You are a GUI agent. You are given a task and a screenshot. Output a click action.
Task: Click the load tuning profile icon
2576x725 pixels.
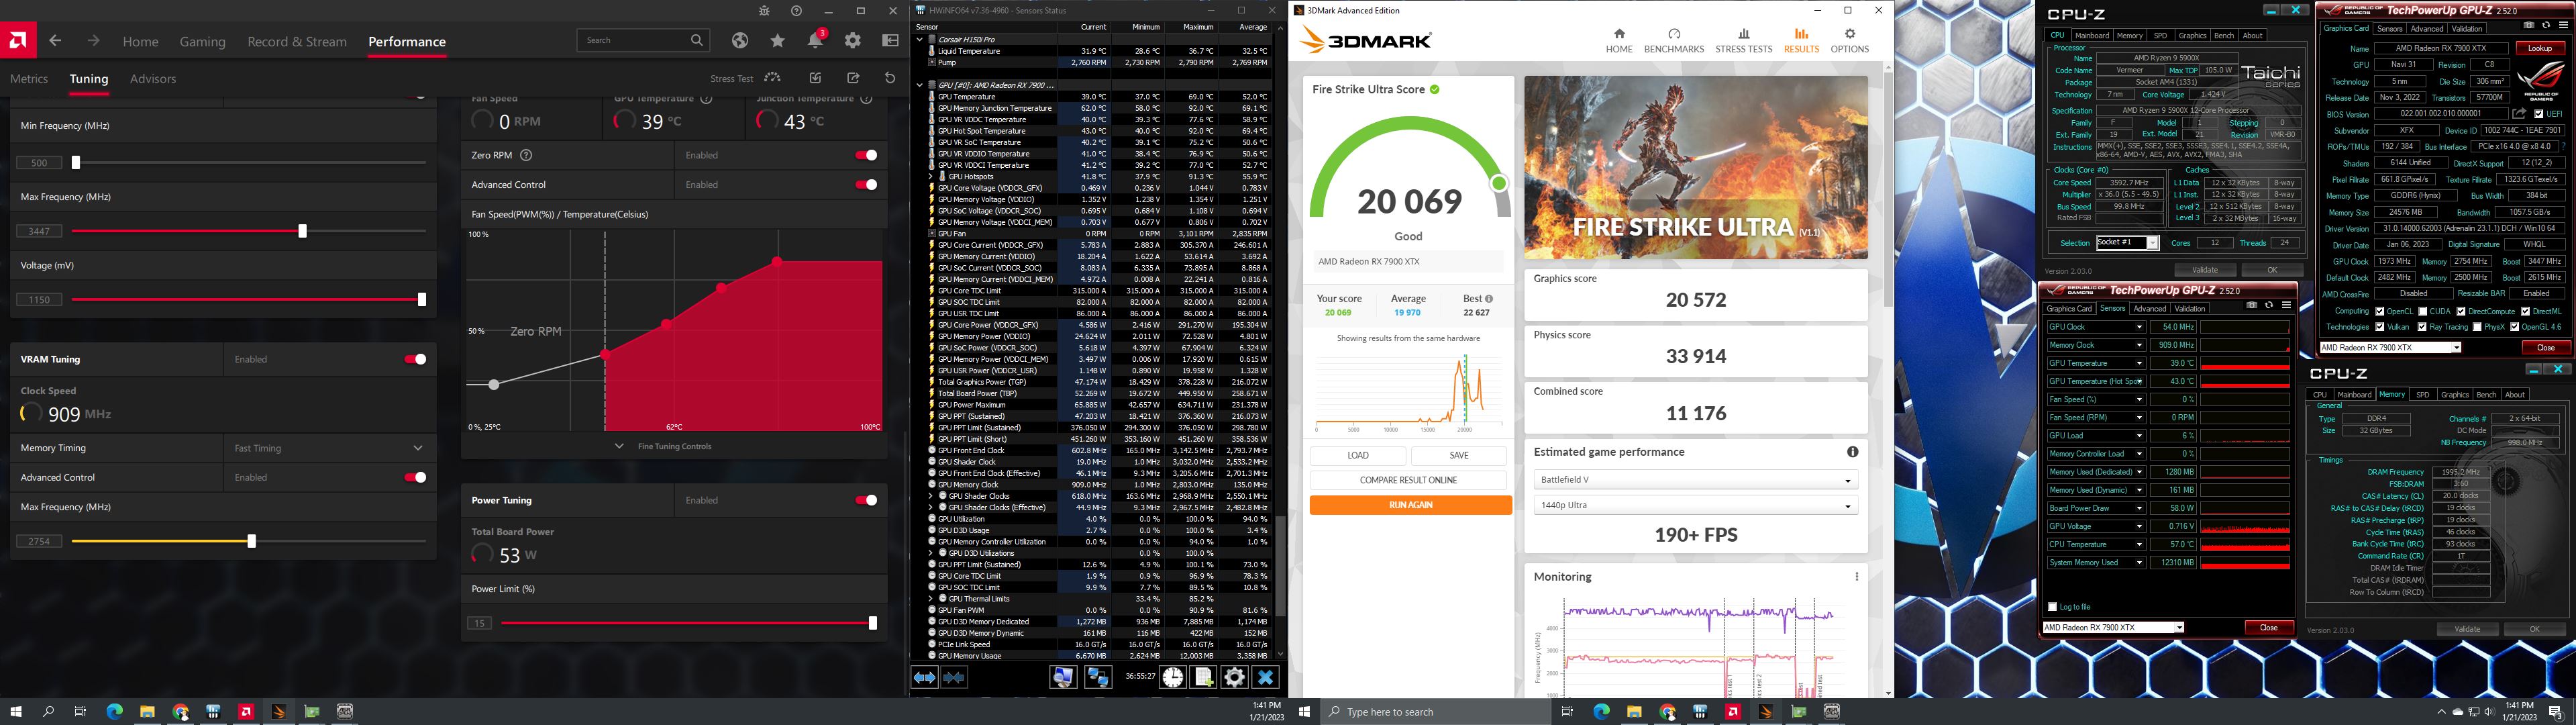pos(815,78)
